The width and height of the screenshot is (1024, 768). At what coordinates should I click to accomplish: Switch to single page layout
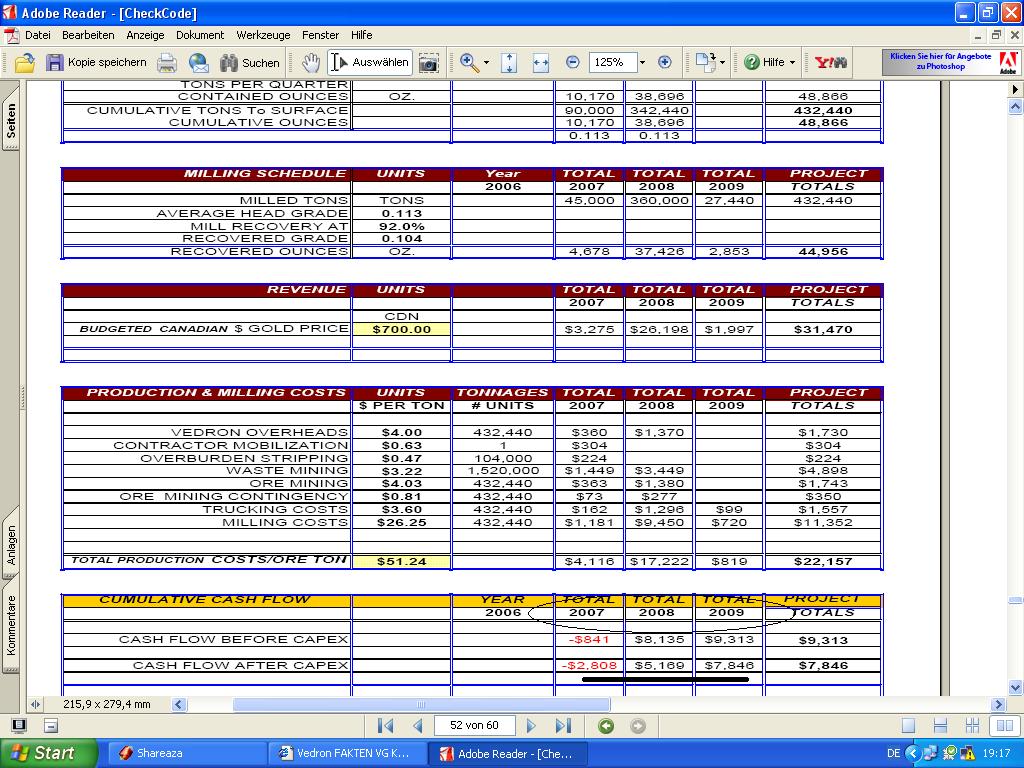tap(908, 726)
